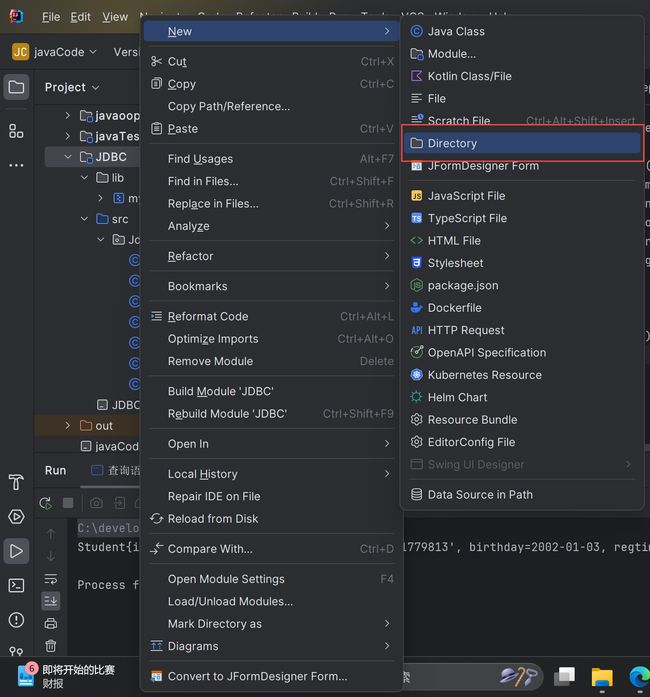Viewport: 650px width, 697px height.
Task: Expand the New submenu arrow
Action: pos(387,31)
